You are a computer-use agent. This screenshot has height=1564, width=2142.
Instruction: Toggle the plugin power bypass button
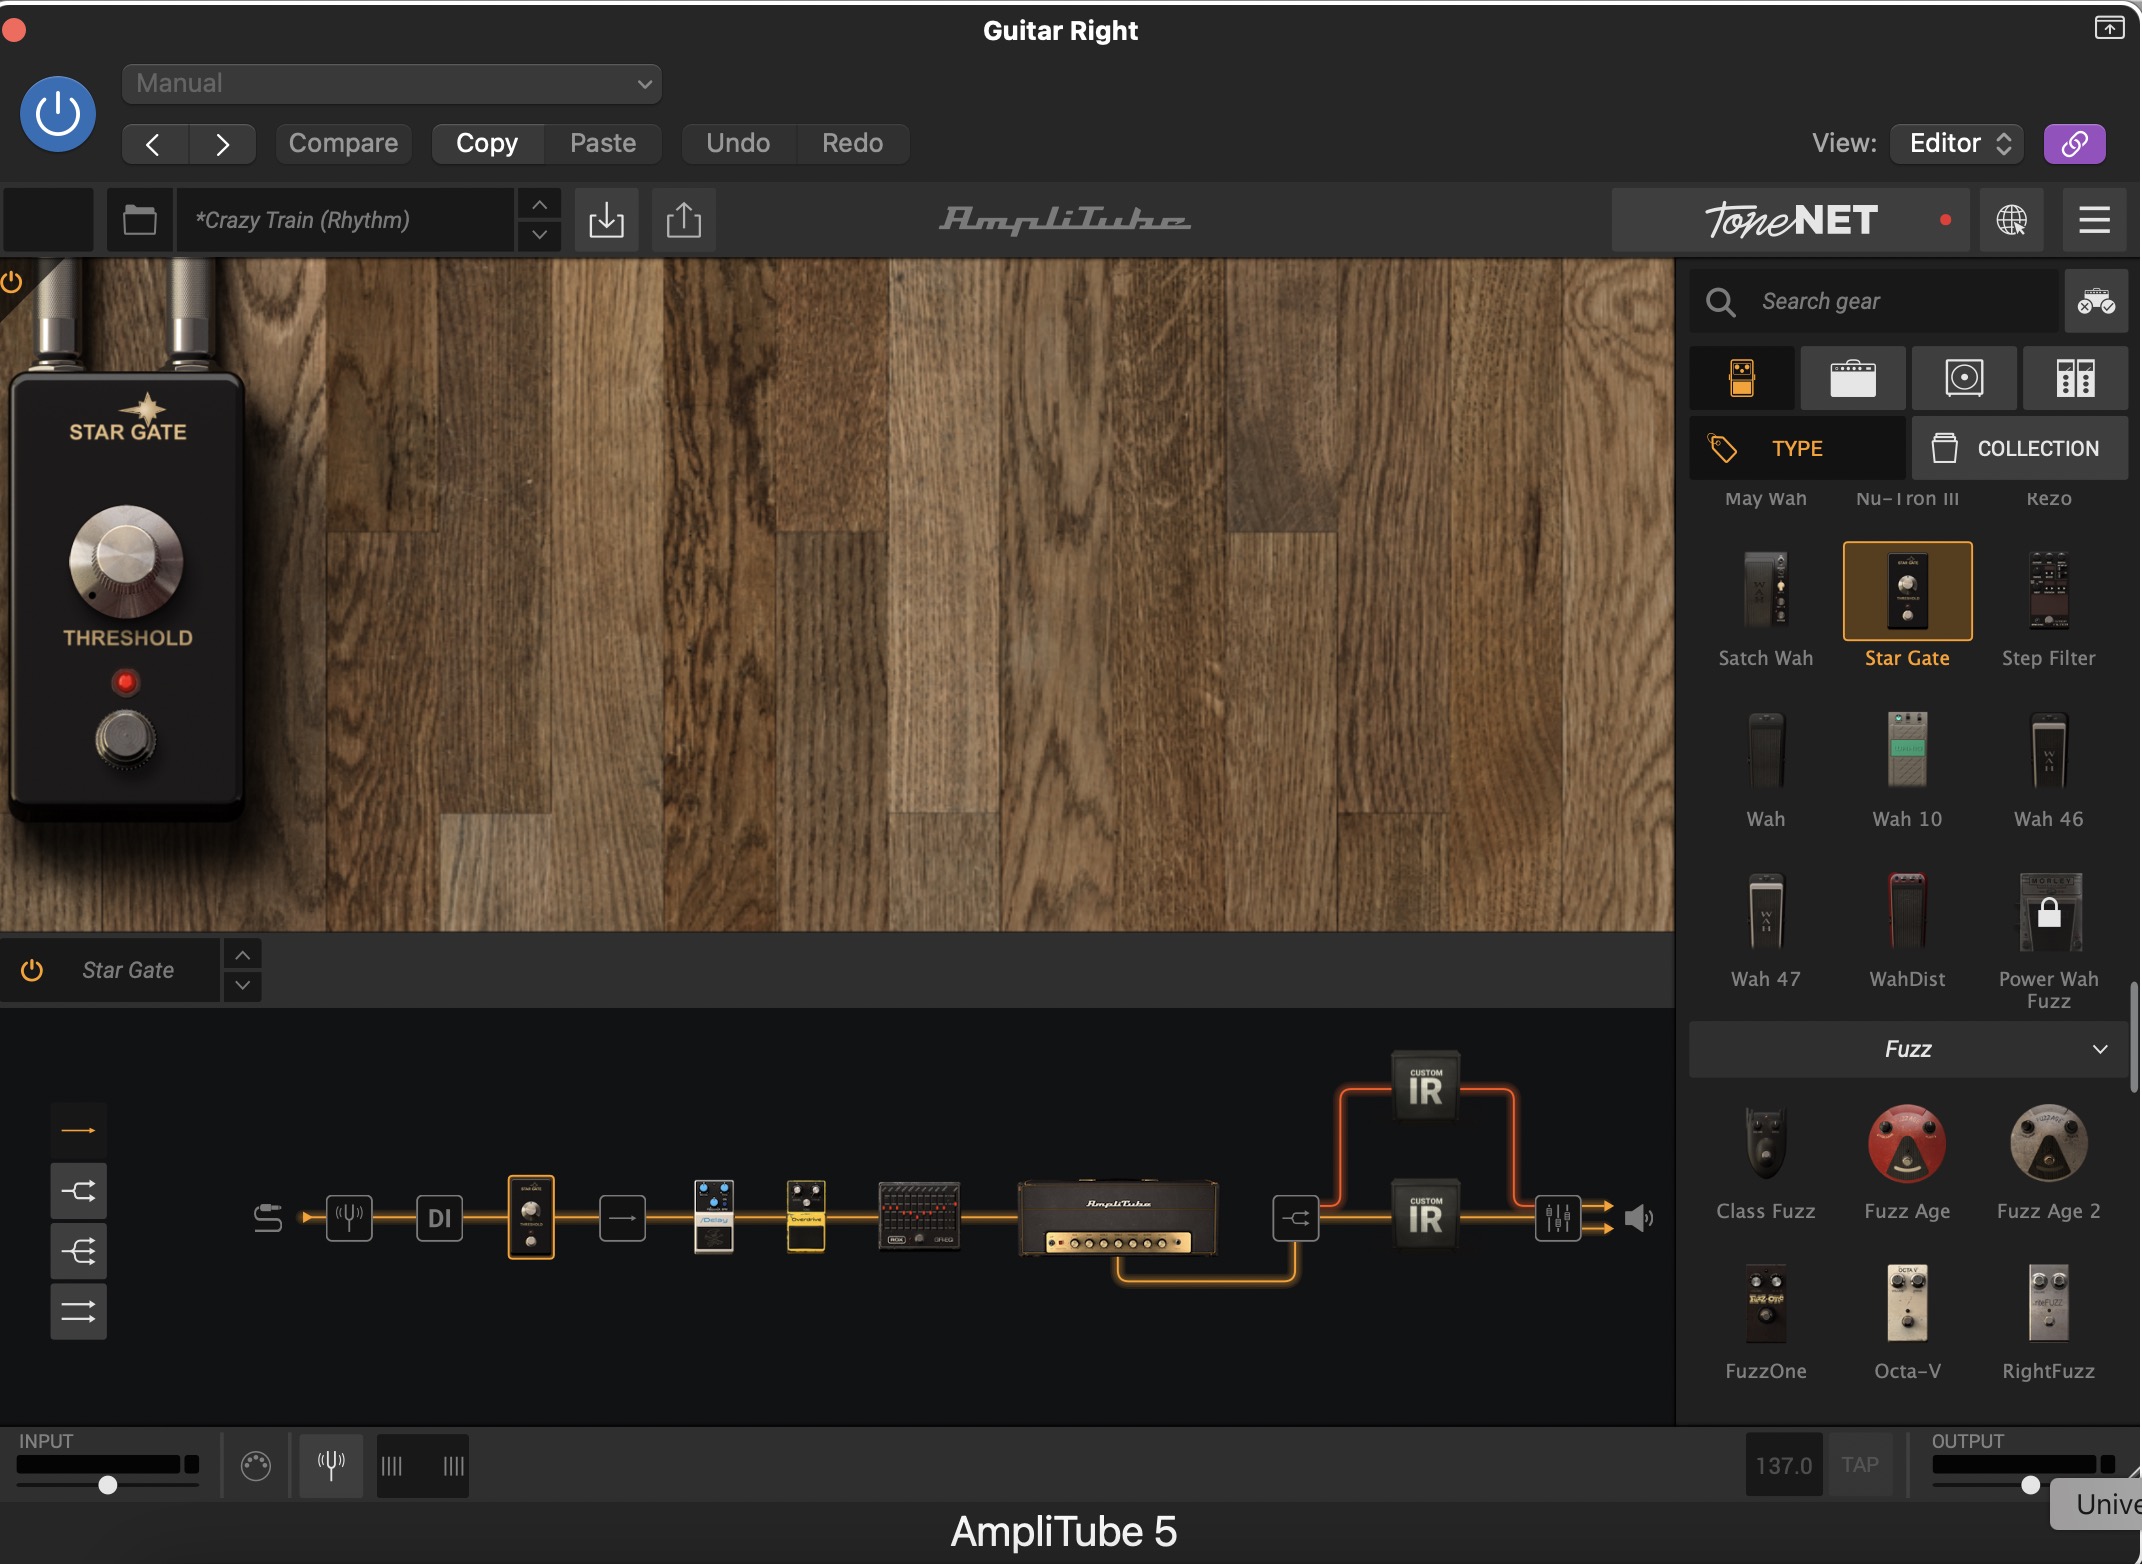click(x=58, y=114)
